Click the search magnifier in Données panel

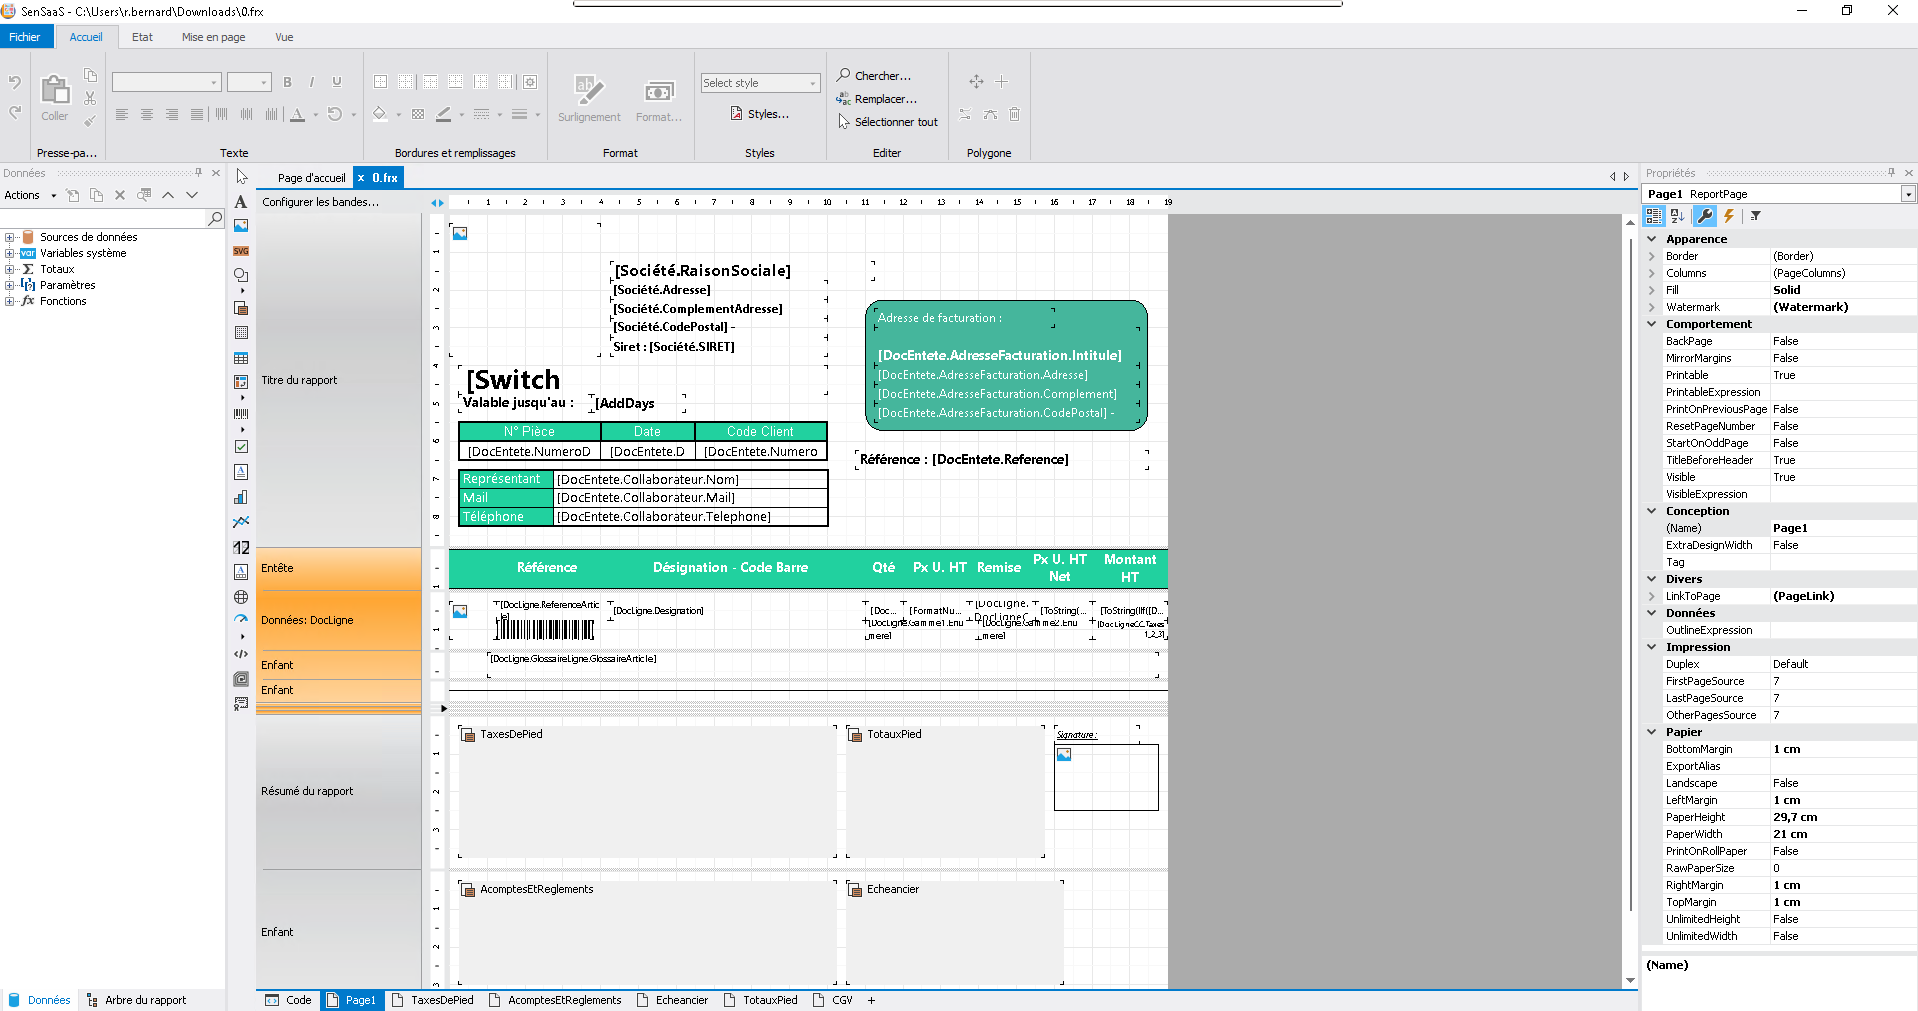click(214, 218)
